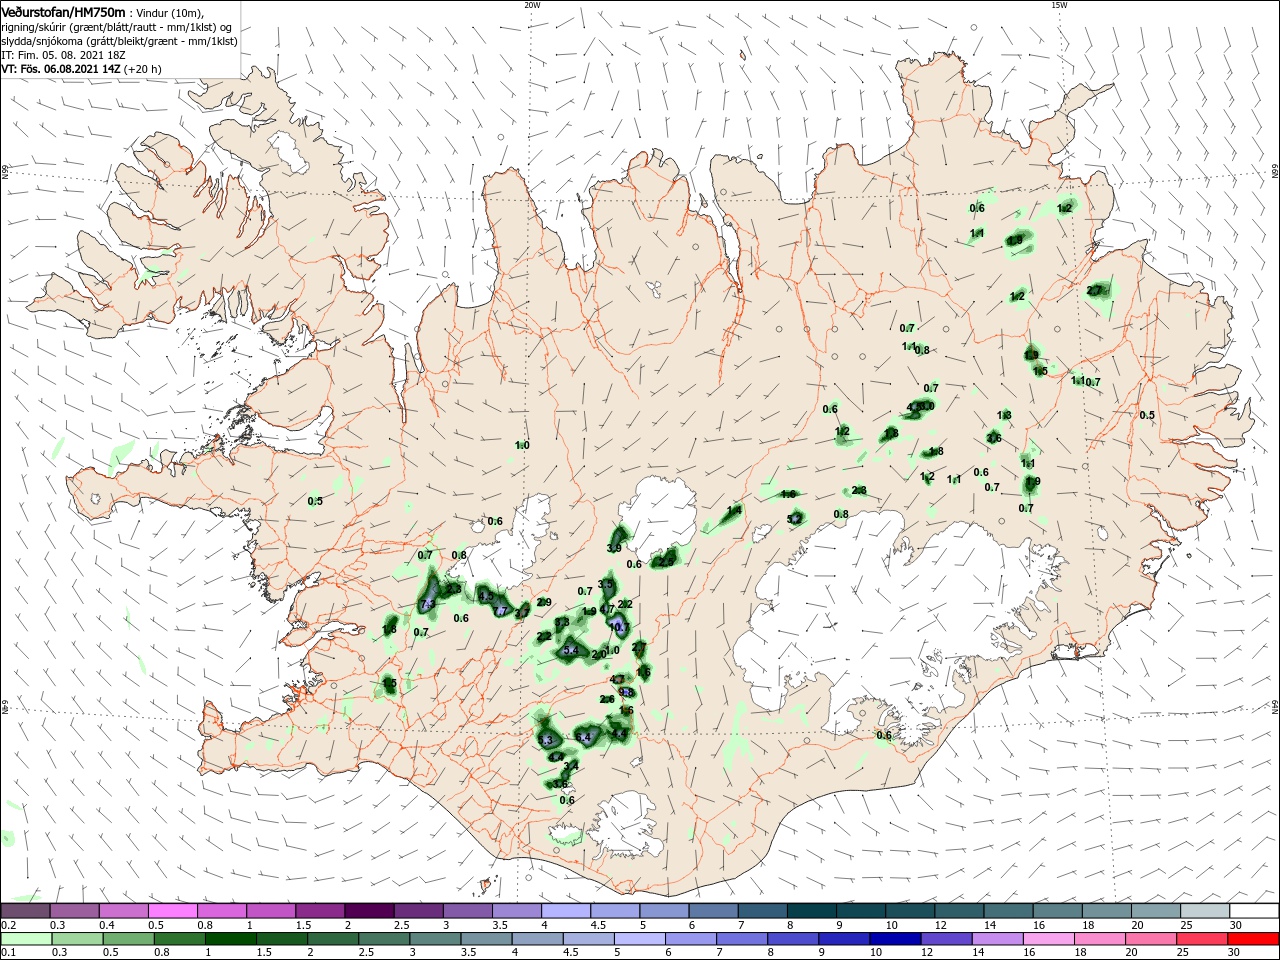Click the '0.2' label in the top legend row
The height and width of the screenshot is (960, 1280).
(8, 925)
